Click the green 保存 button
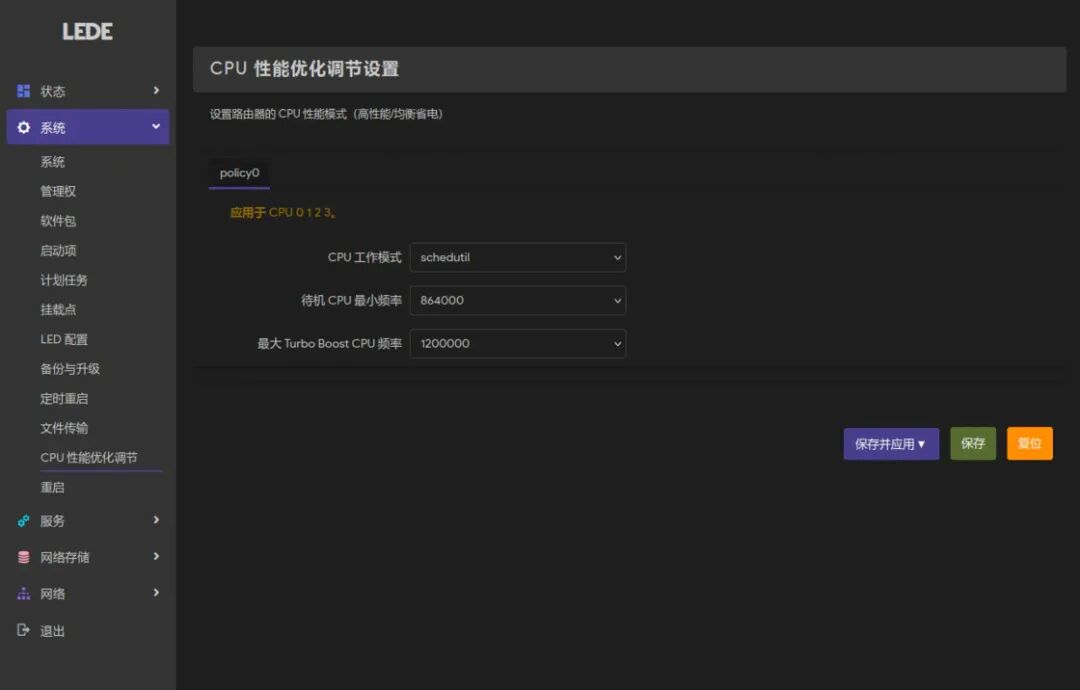This screenshot has height=690, width=1080. [x=973, y=444]
